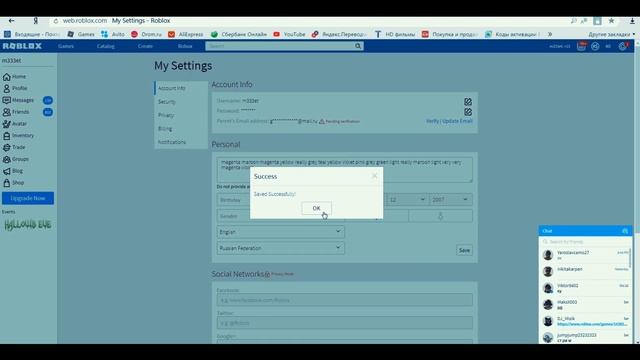The width and height of the screenshot is (640, 360).
Task: Click the Upgrade Now button
Action: [28, 198]
